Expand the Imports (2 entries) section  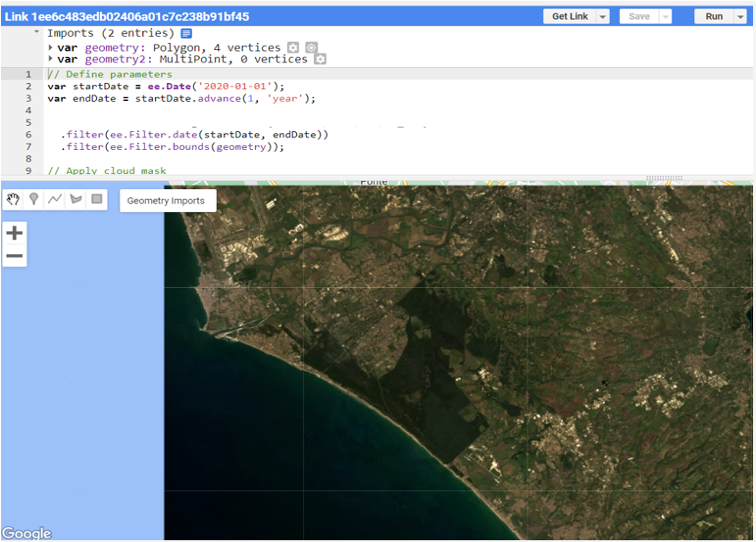point(38,33)
